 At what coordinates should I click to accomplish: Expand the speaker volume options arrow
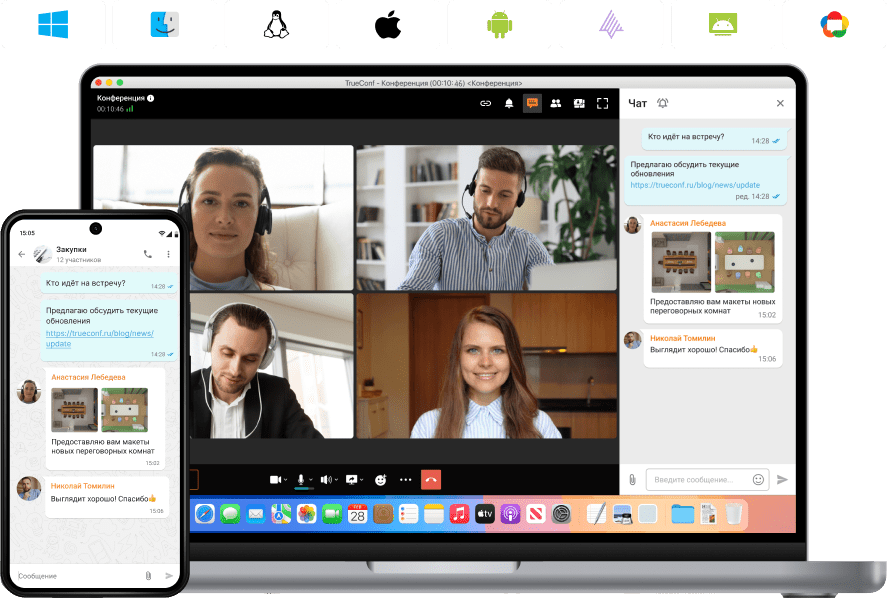point(336,479)
